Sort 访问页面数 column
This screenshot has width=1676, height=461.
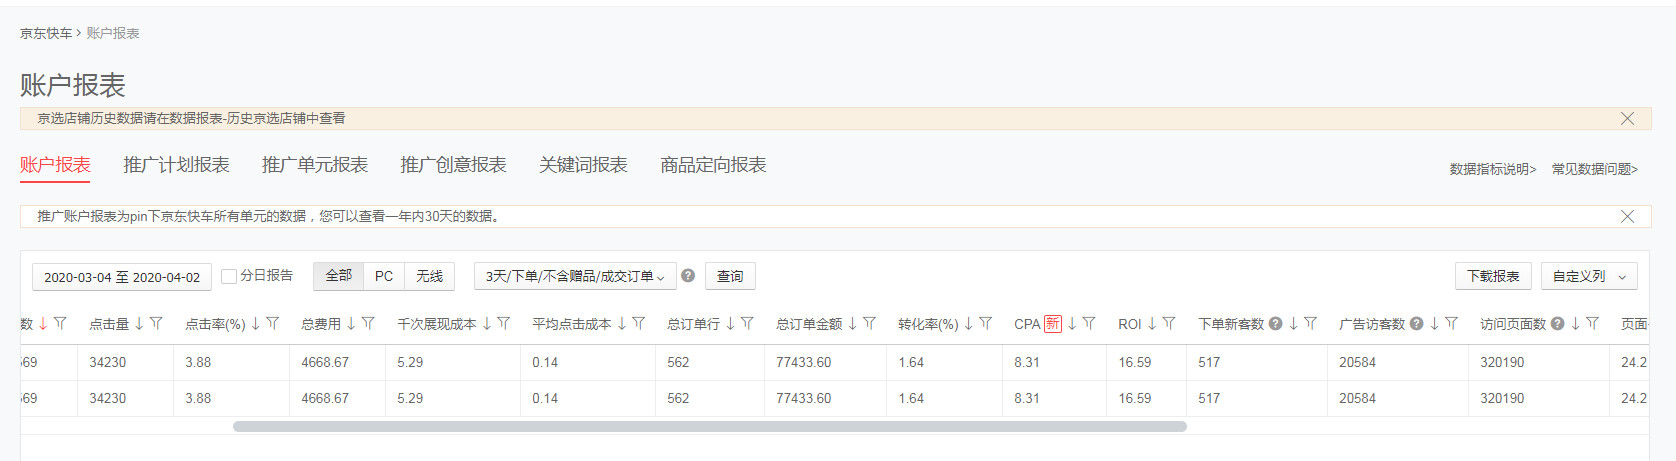1575,323
